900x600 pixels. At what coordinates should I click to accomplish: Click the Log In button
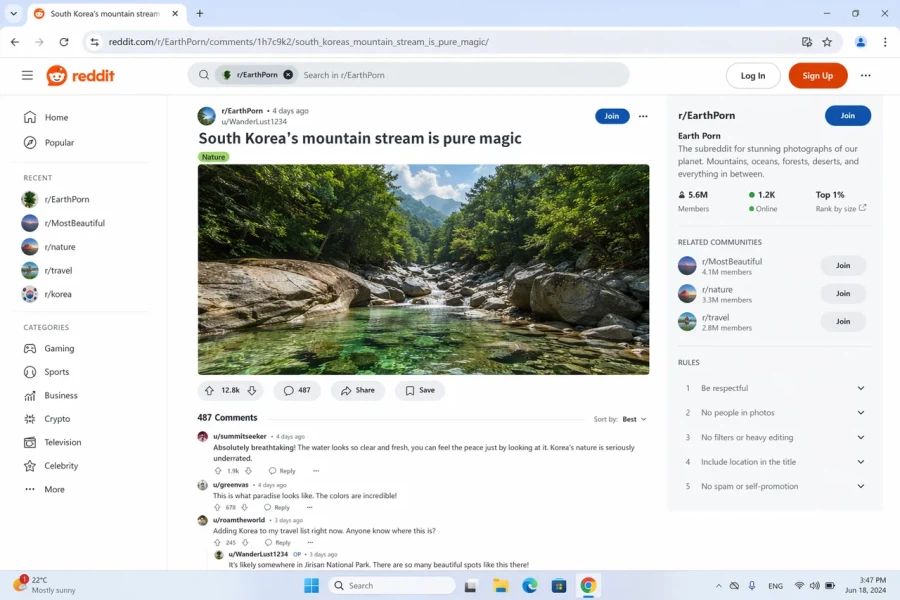(752, 75)
